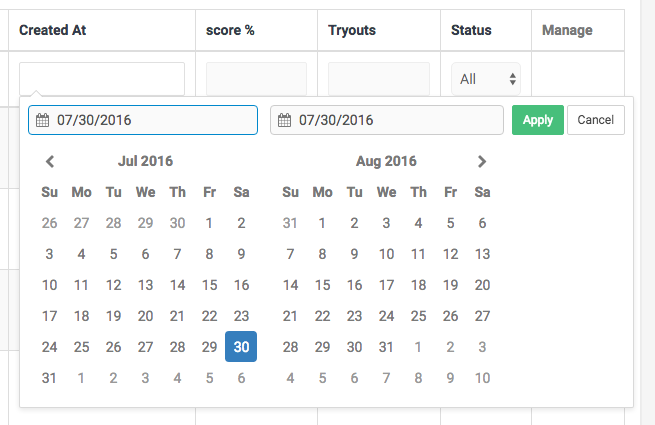Select August 27 in Aug 2016
This screenshot has width=655, height=425.
[x=482, y=316]
